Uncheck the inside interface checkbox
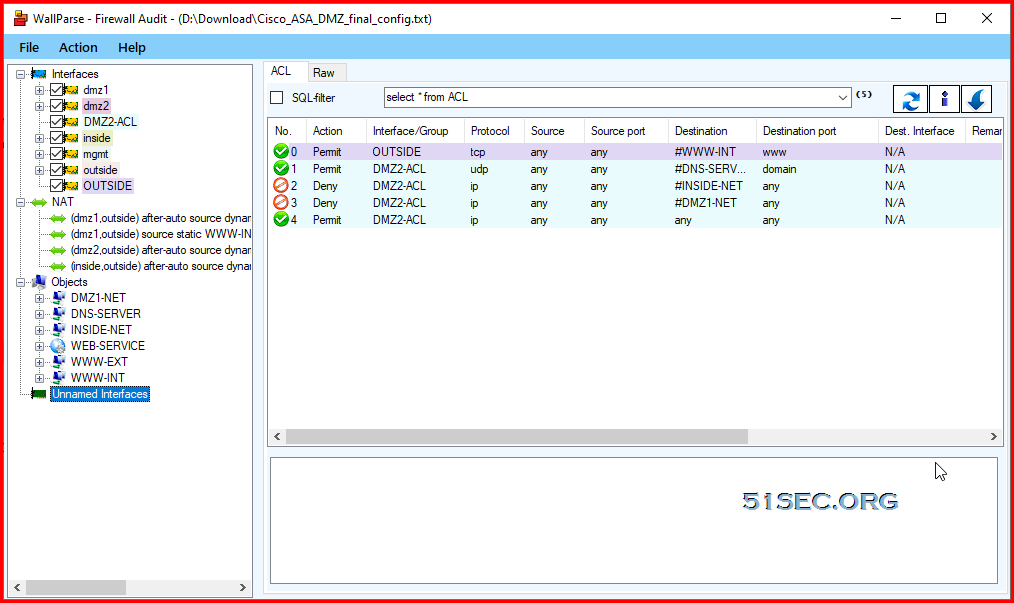This screenshot has height=603, width=1014. [56, 138]
